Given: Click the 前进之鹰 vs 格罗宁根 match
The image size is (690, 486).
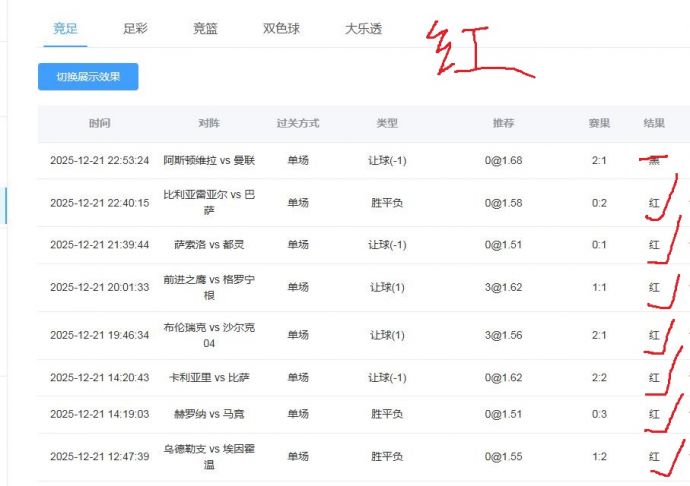Looking at the screenshot, I should 209,287.
